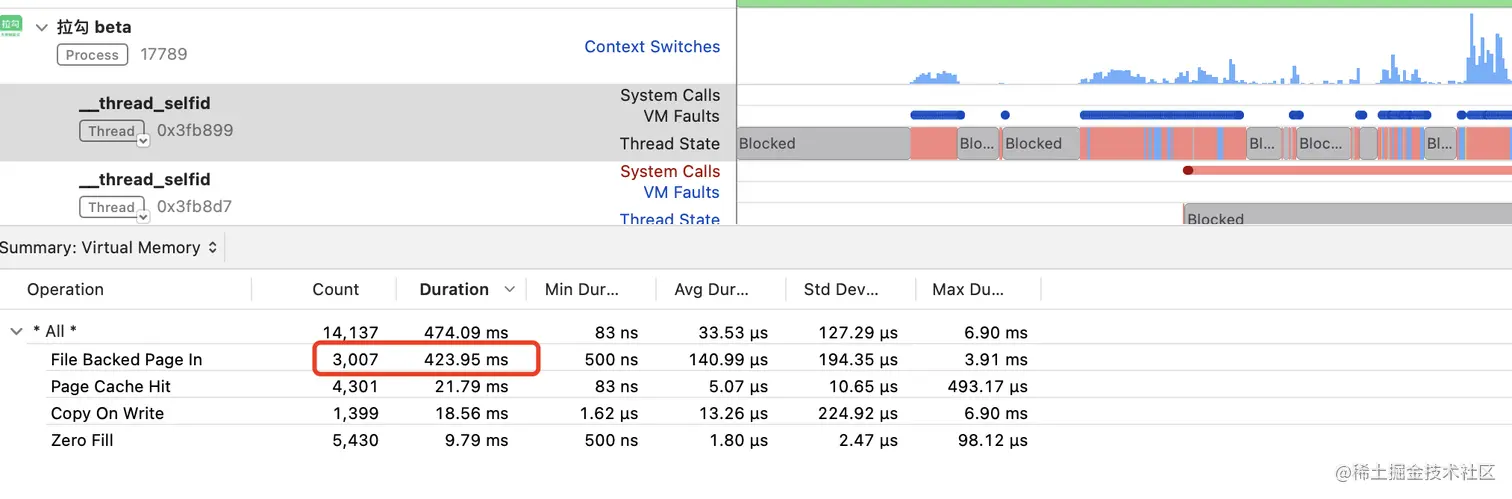Select the 拉勾 beta process name
1512x499 pixels.
94,27
